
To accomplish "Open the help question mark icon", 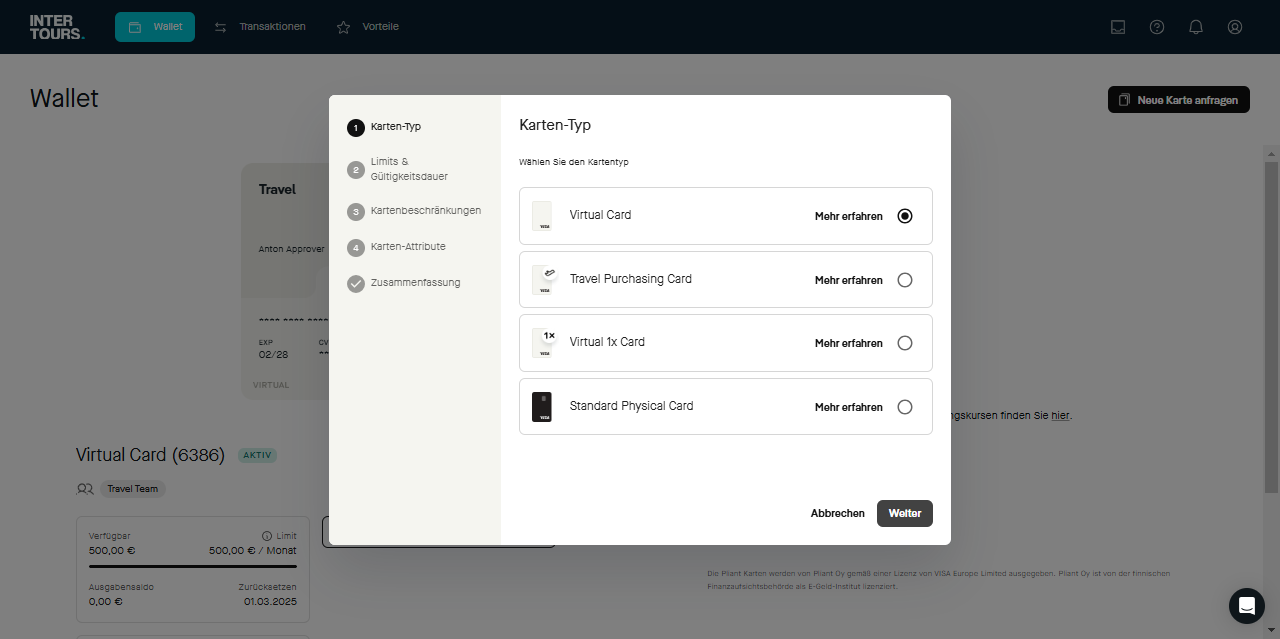I will 1157,27.
